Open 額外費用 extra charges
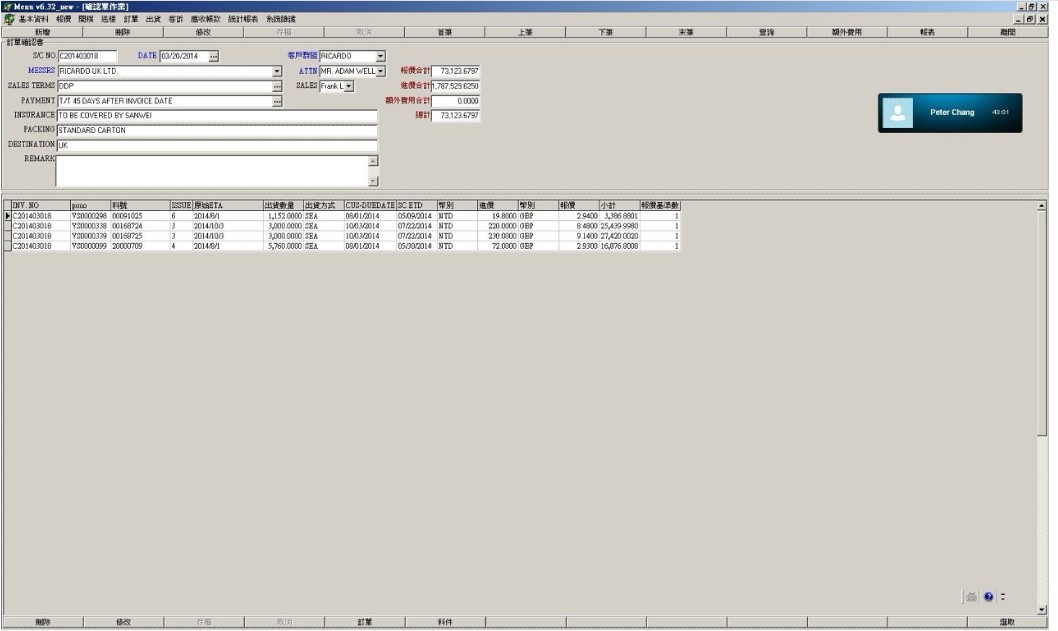Viewport: 1058px width, 631px height. (x=847, y=32)
